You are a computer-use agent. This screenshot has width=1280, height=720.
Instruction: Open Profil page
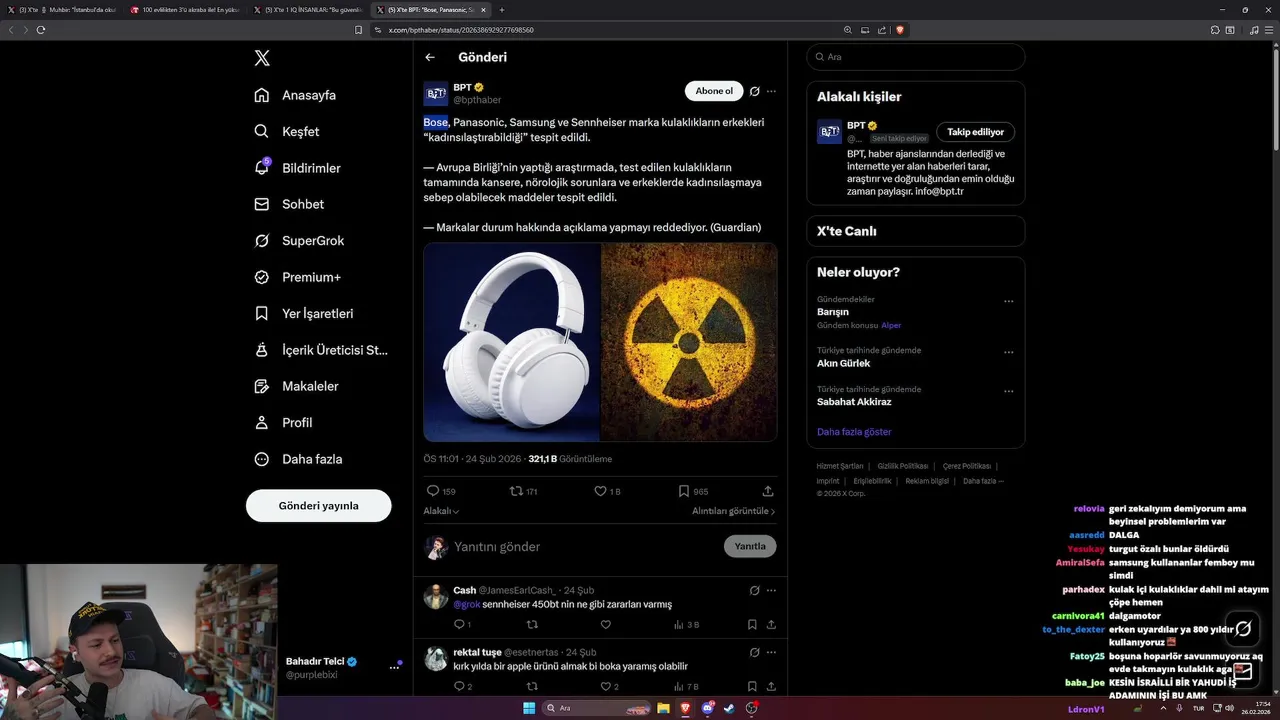tap(283, 422)
